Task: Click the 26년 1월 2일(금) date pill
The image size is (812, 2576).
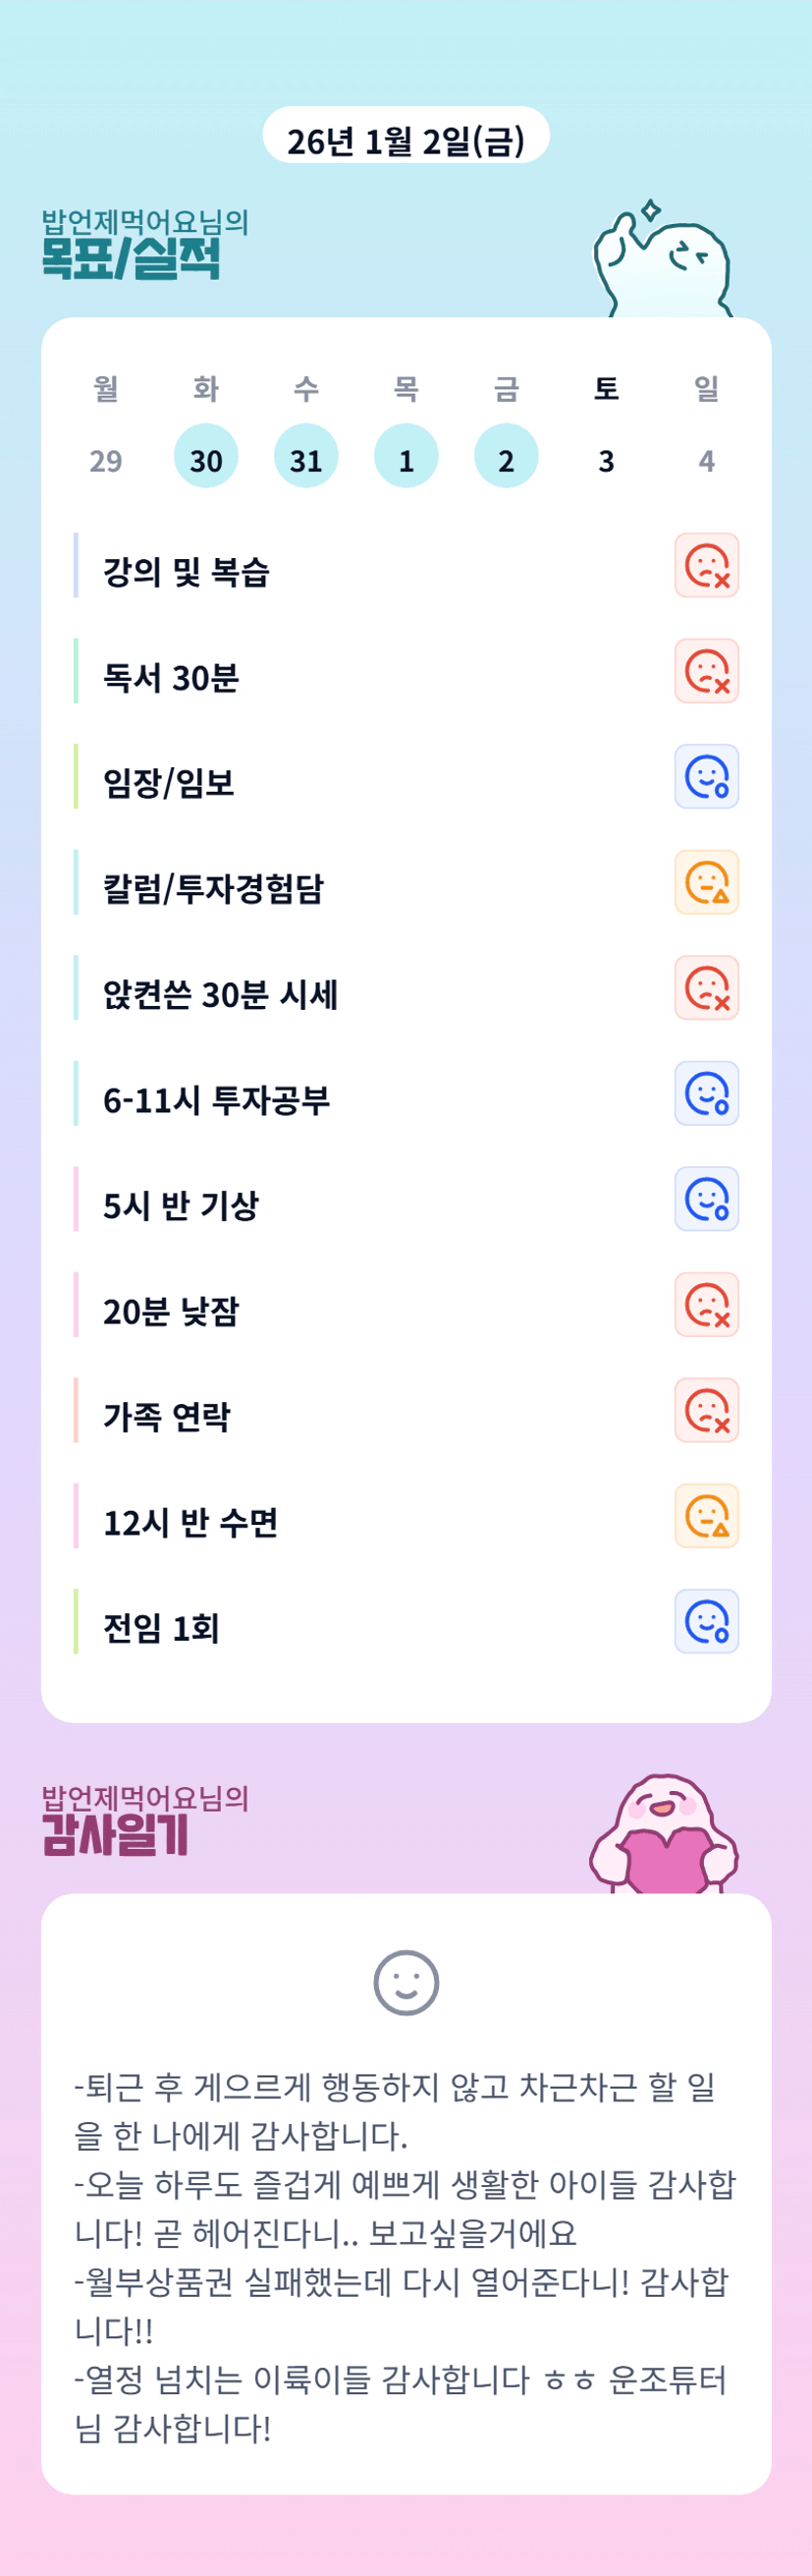Action: 406,139
